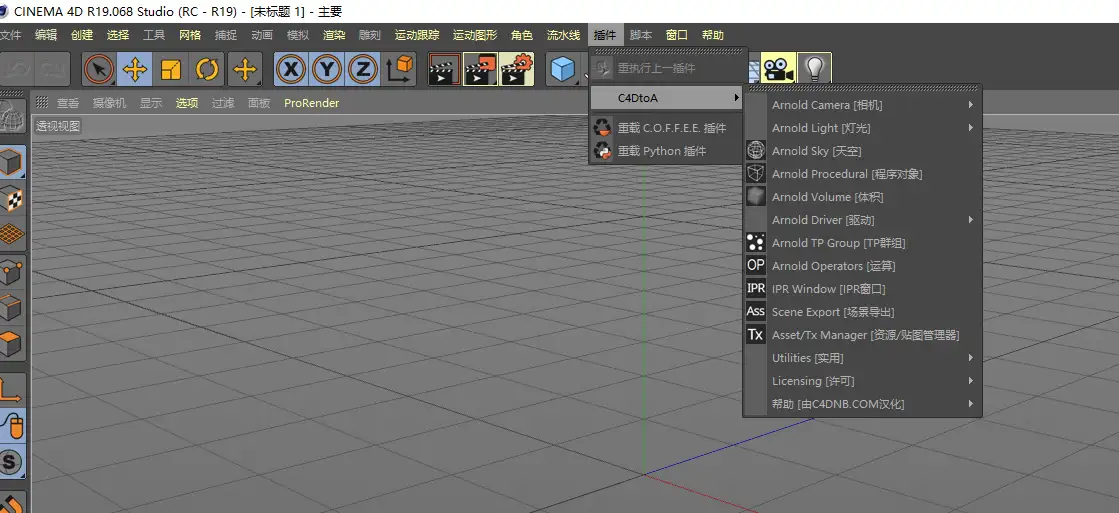This screenshot has height=513, width=1119.
Task: Click the Ass scene export icon
Action: click(756, 311)
